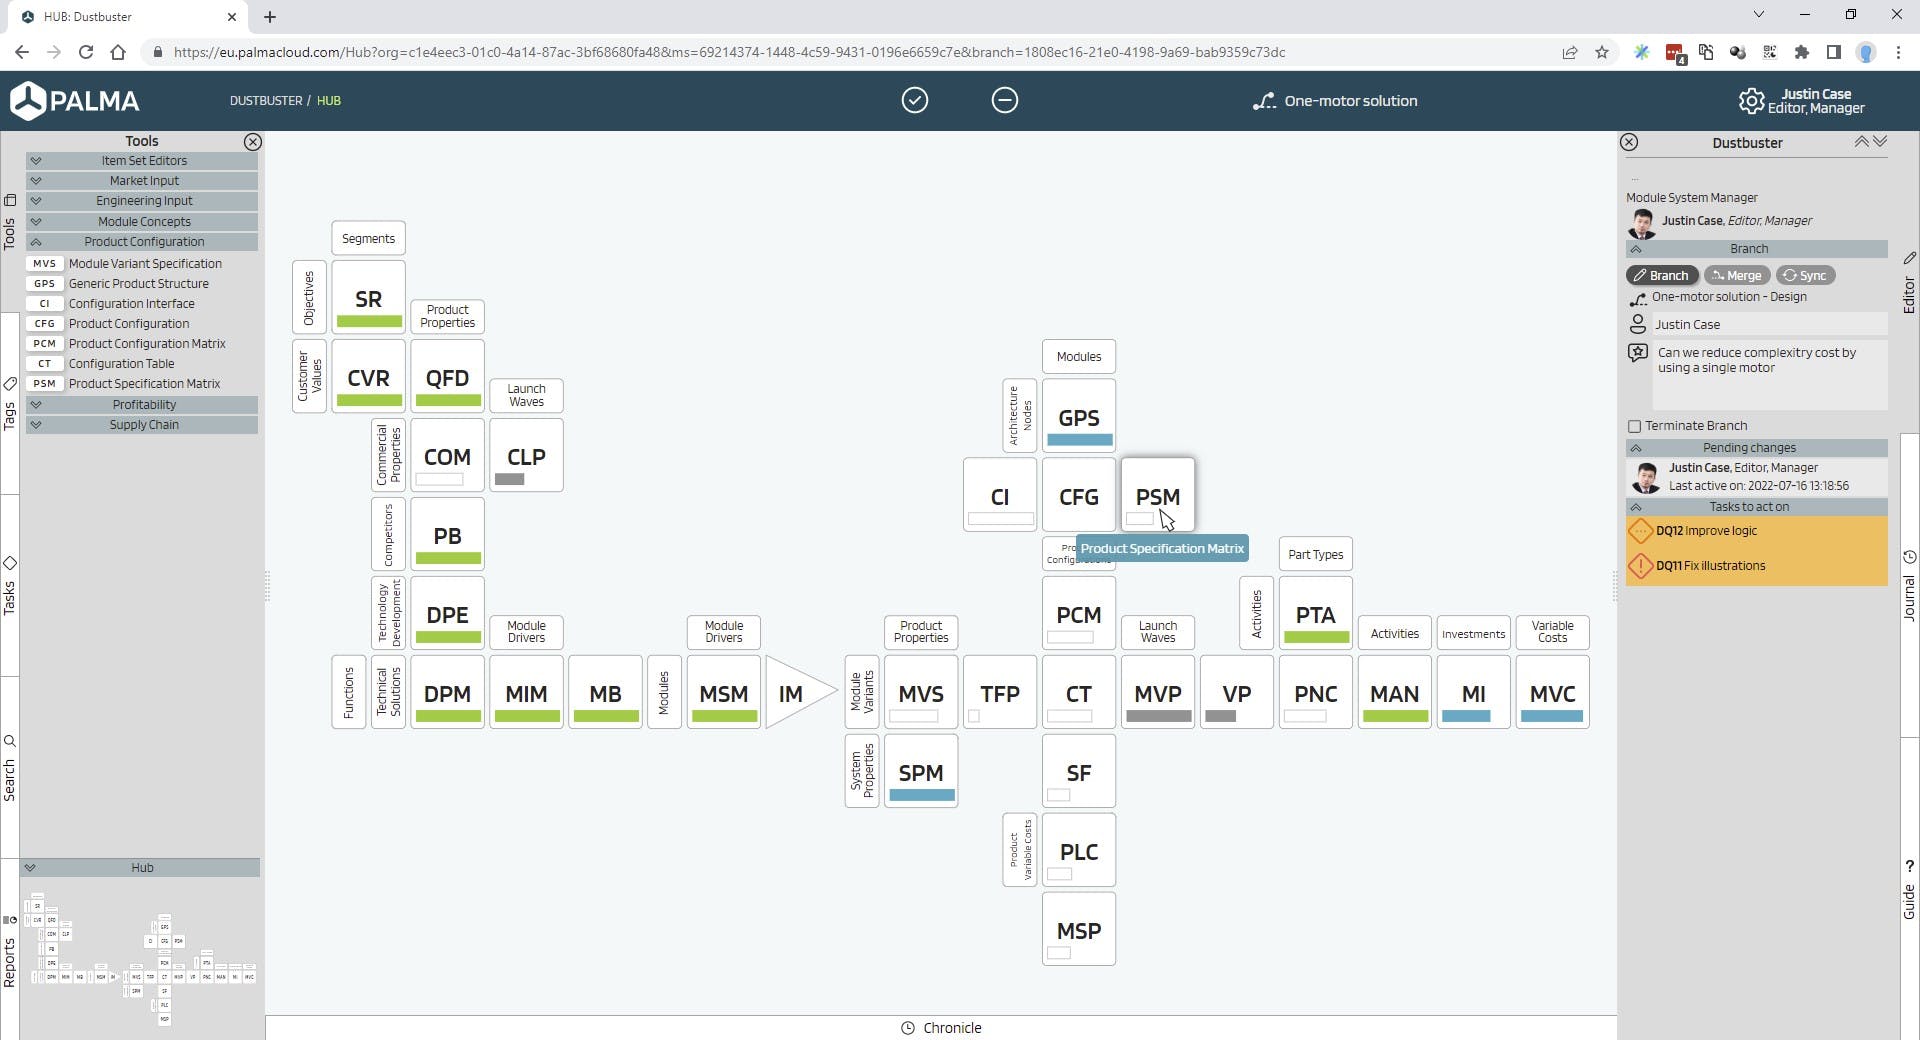The width and height of the screenshot is (1920, 1040).
Task: Open the Journal side tab
Action: (1909, 590)
